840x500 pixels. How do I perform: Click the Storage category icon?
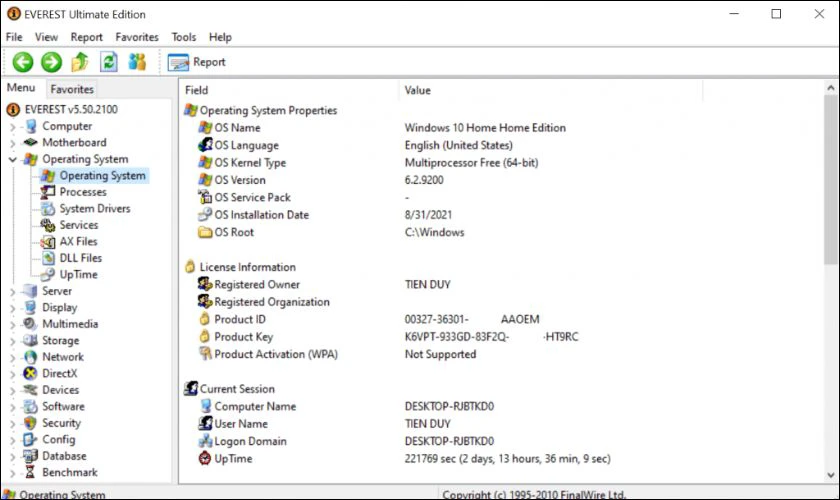[29, 340]
